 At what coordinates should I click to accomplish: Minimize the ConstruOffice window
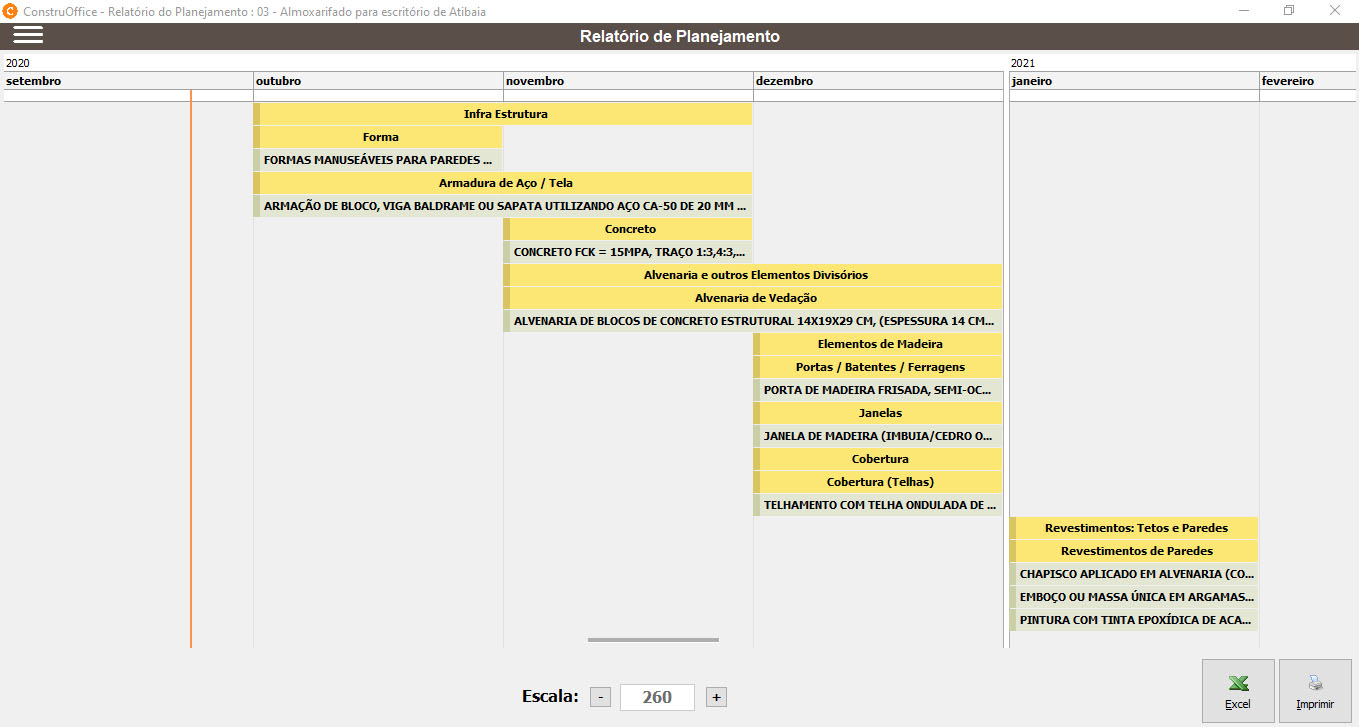[x=1243, y=11]
